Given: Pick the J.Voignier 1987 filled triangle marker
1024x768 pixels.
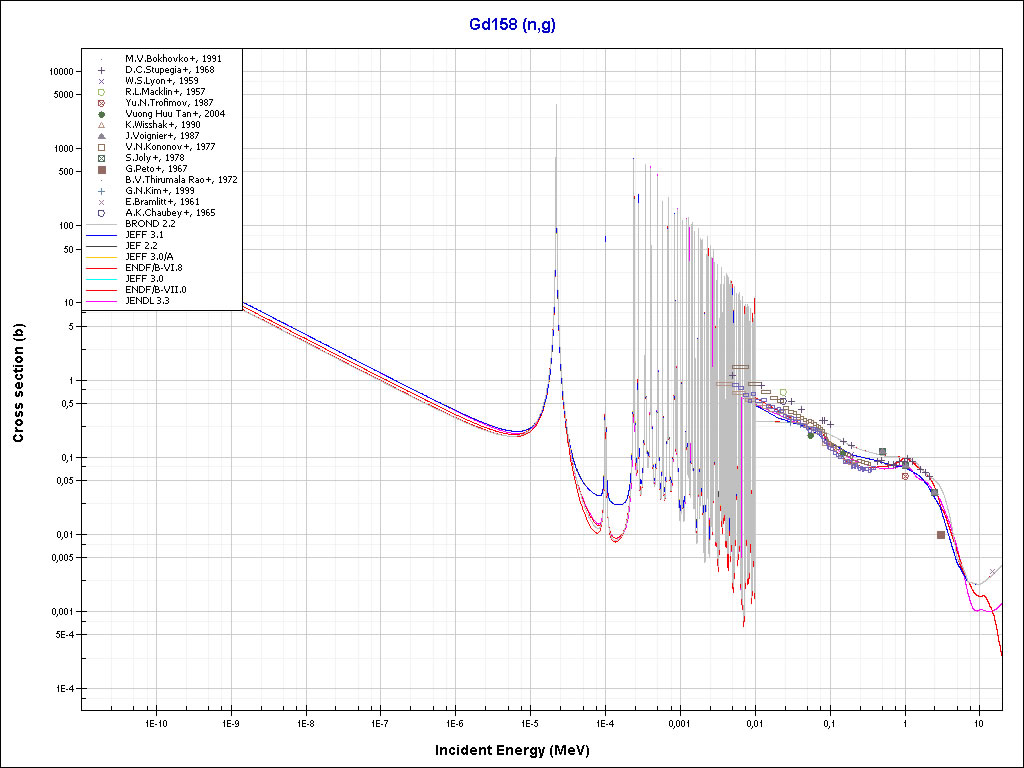Looking at the screenshot, I should [102, 136].
